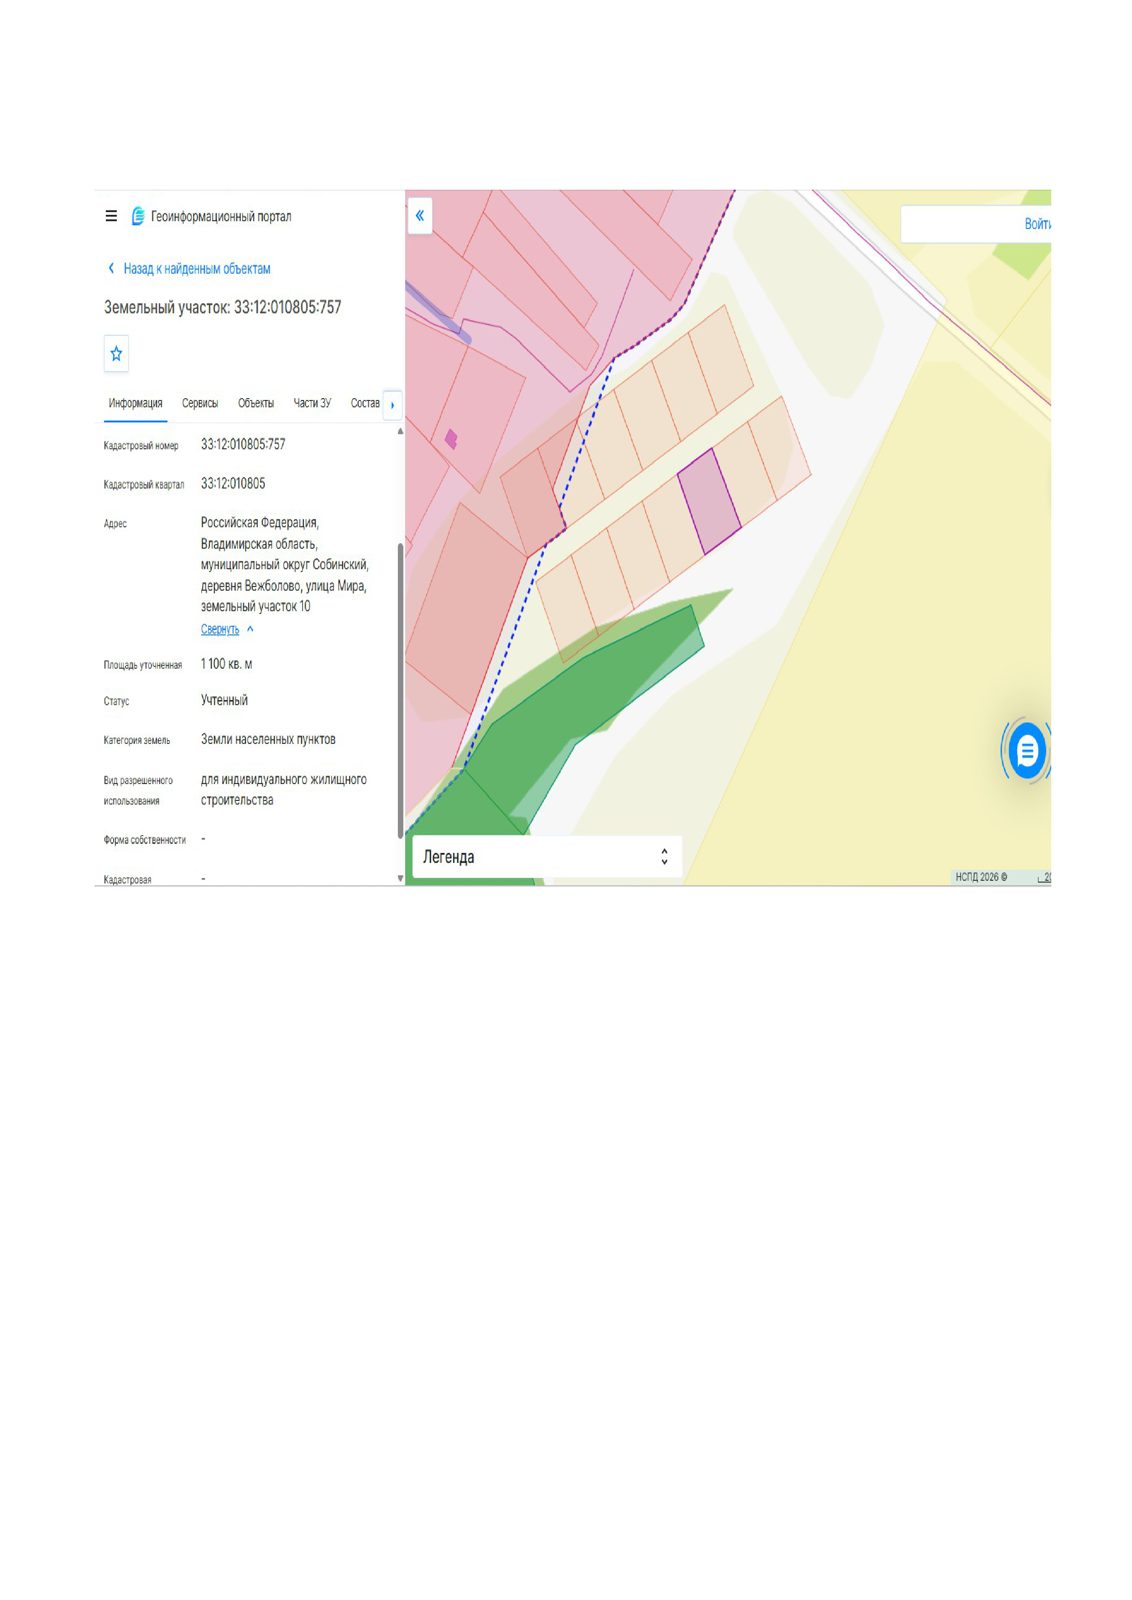Screen dimensions: 1132x1600
Task: Click the back arrow next to Назад
Action: 111,268
